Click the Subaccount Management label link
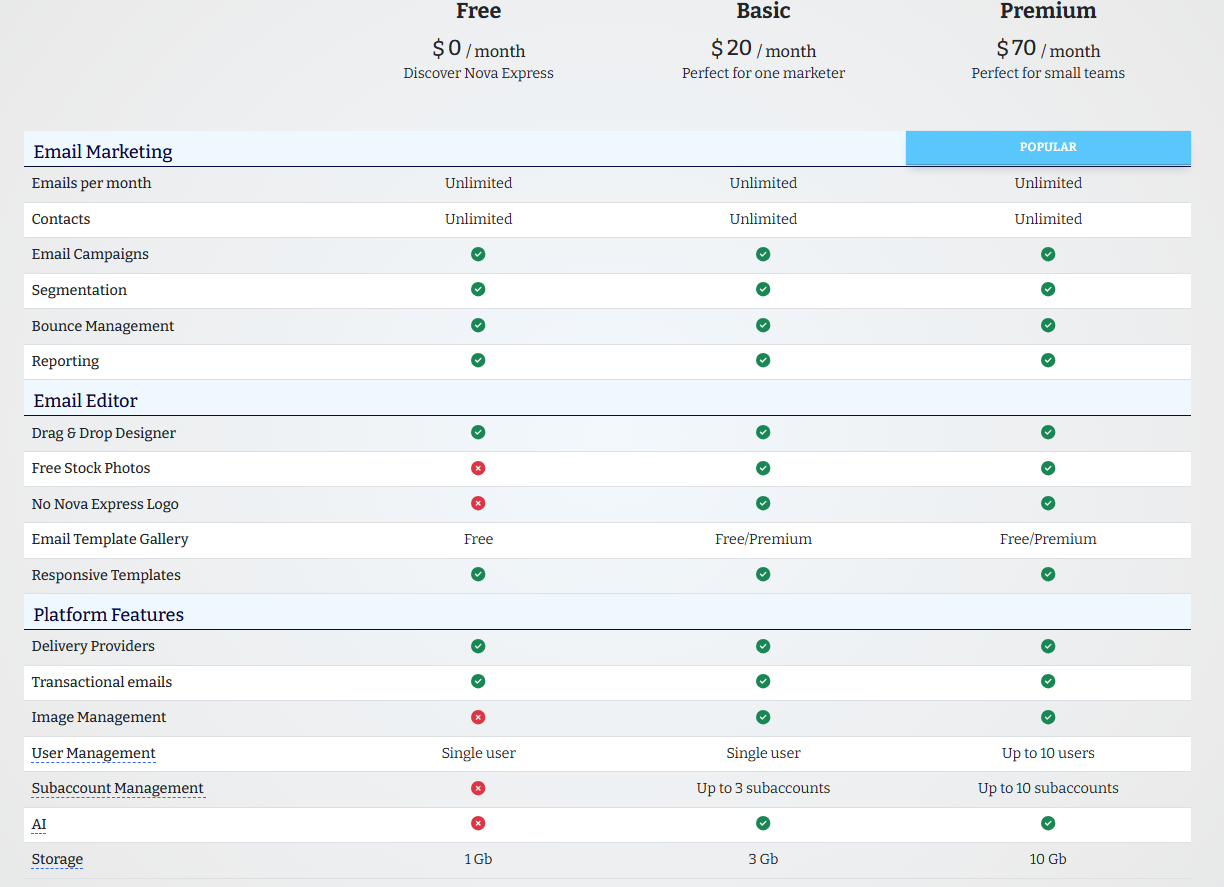 [118, 788]
